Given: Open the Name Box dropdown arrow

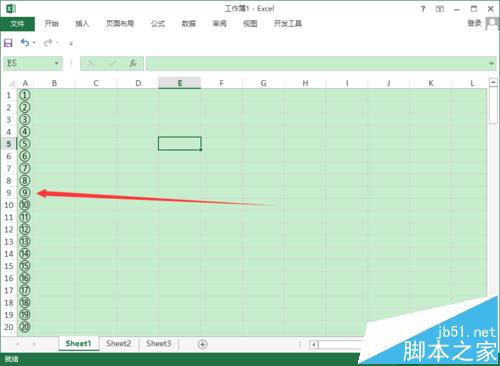Looking at the screenshot, I should click(56, 63).
